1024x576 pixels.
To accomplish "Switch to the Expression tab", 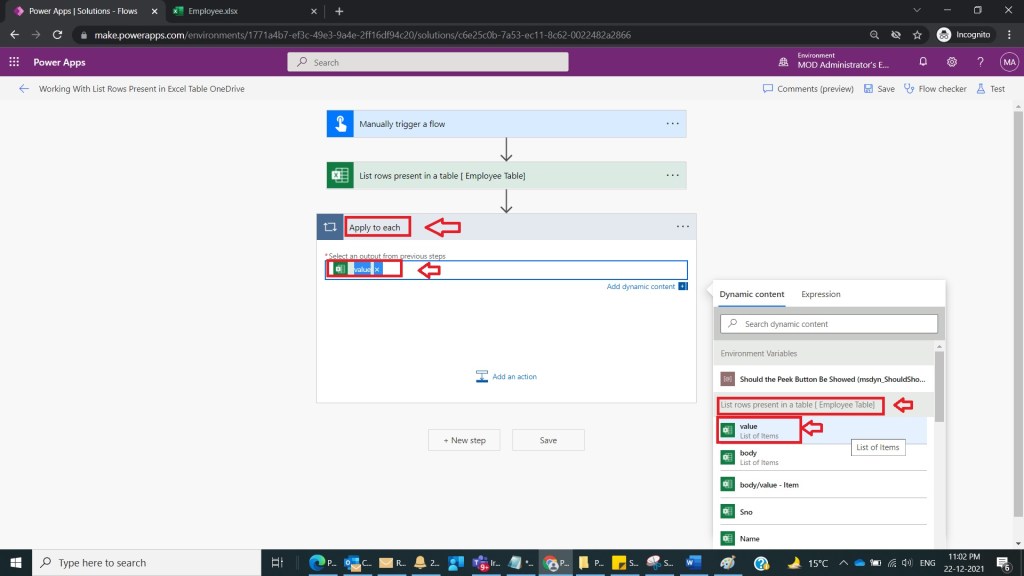I will tap(820, 294).
